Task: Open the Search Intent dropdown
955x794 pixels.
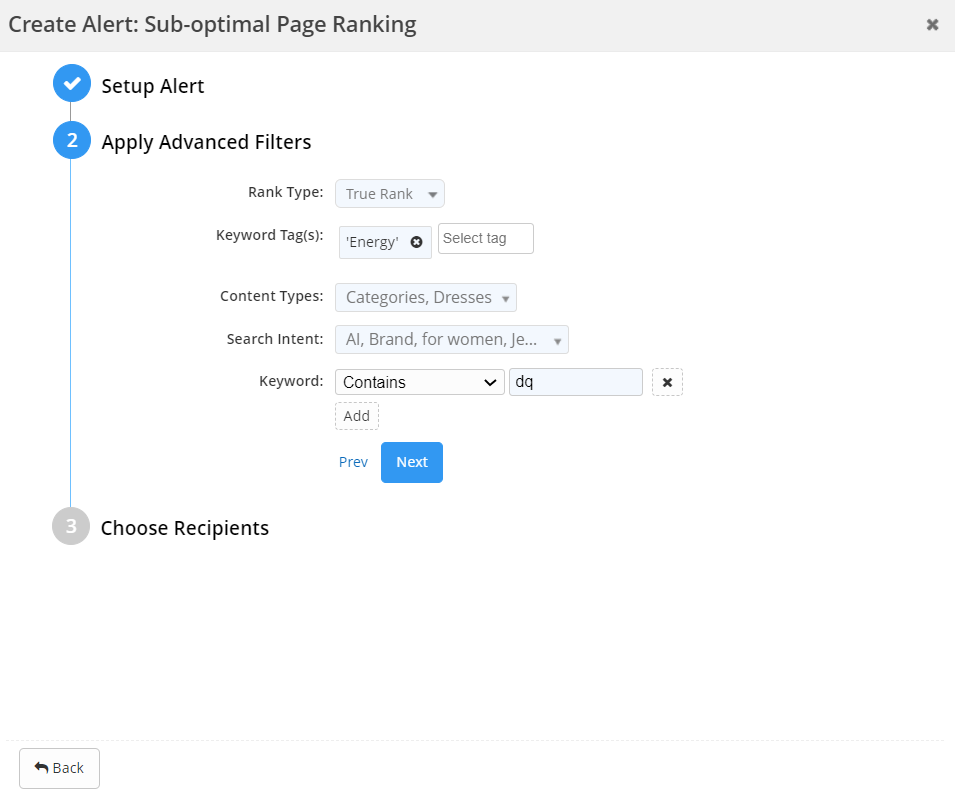Action: 451,340
